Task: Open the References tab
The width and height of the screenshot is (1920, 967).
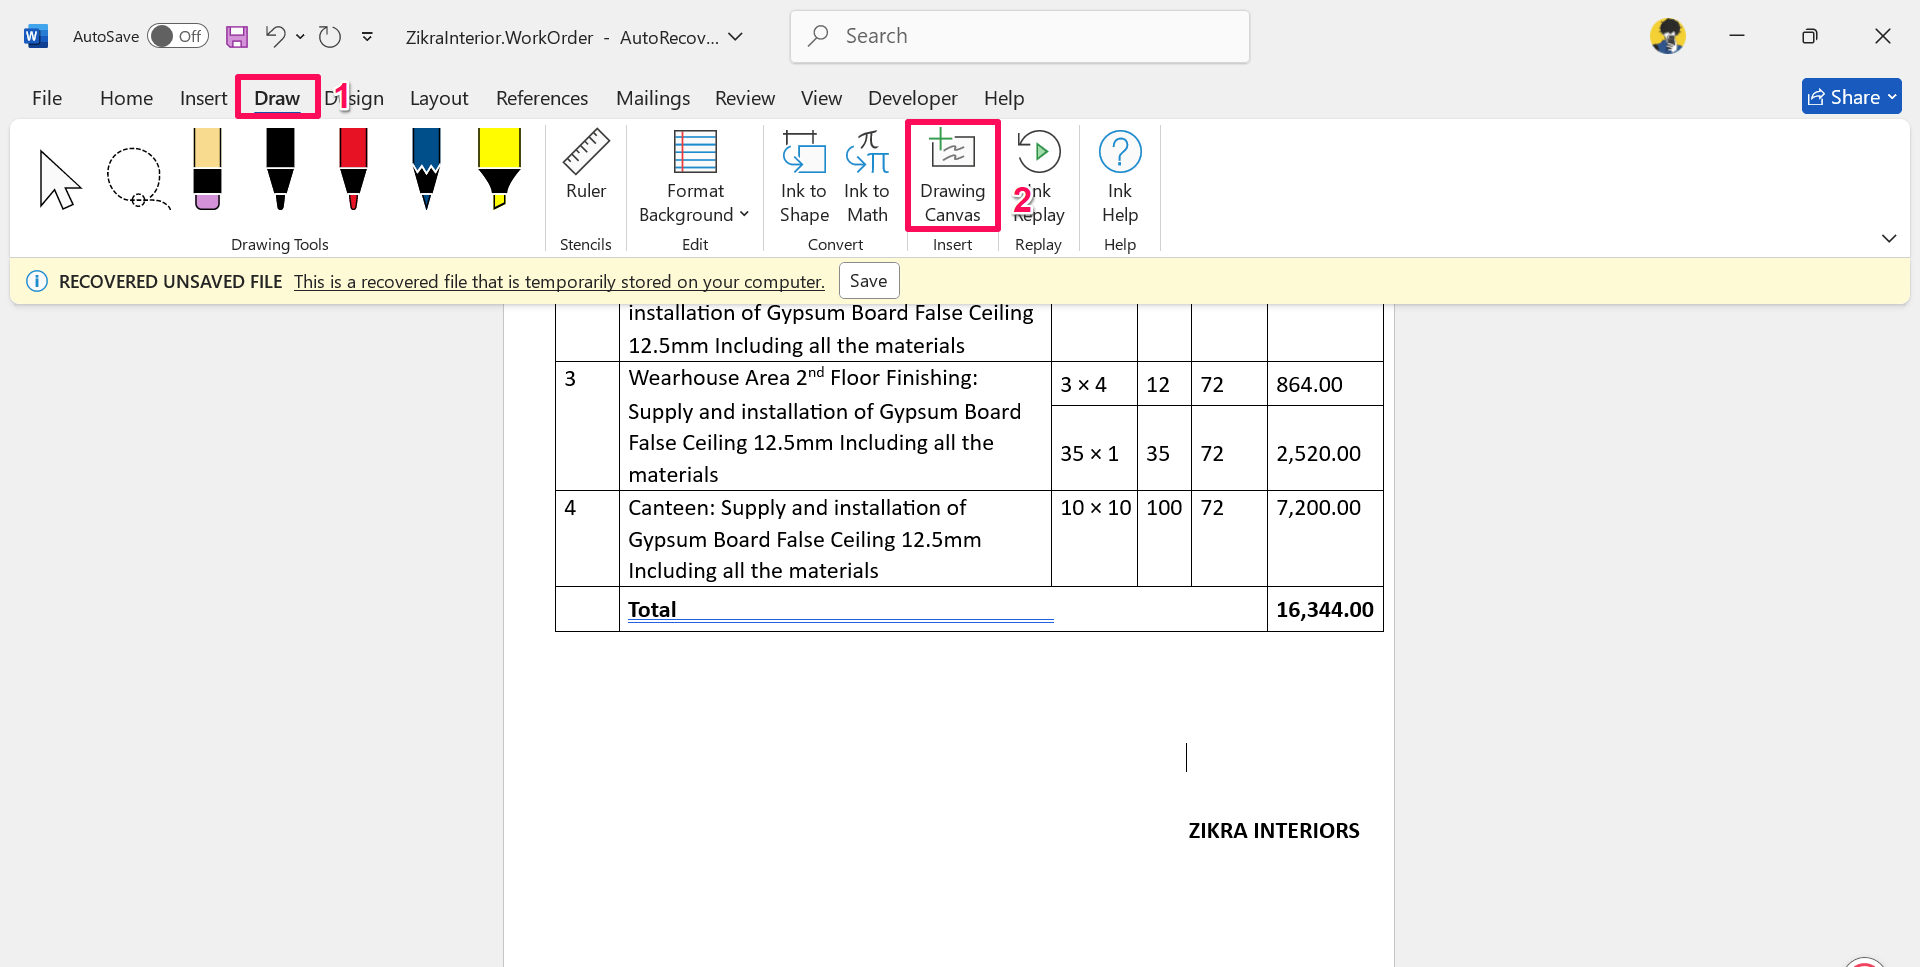Action: 542,98
